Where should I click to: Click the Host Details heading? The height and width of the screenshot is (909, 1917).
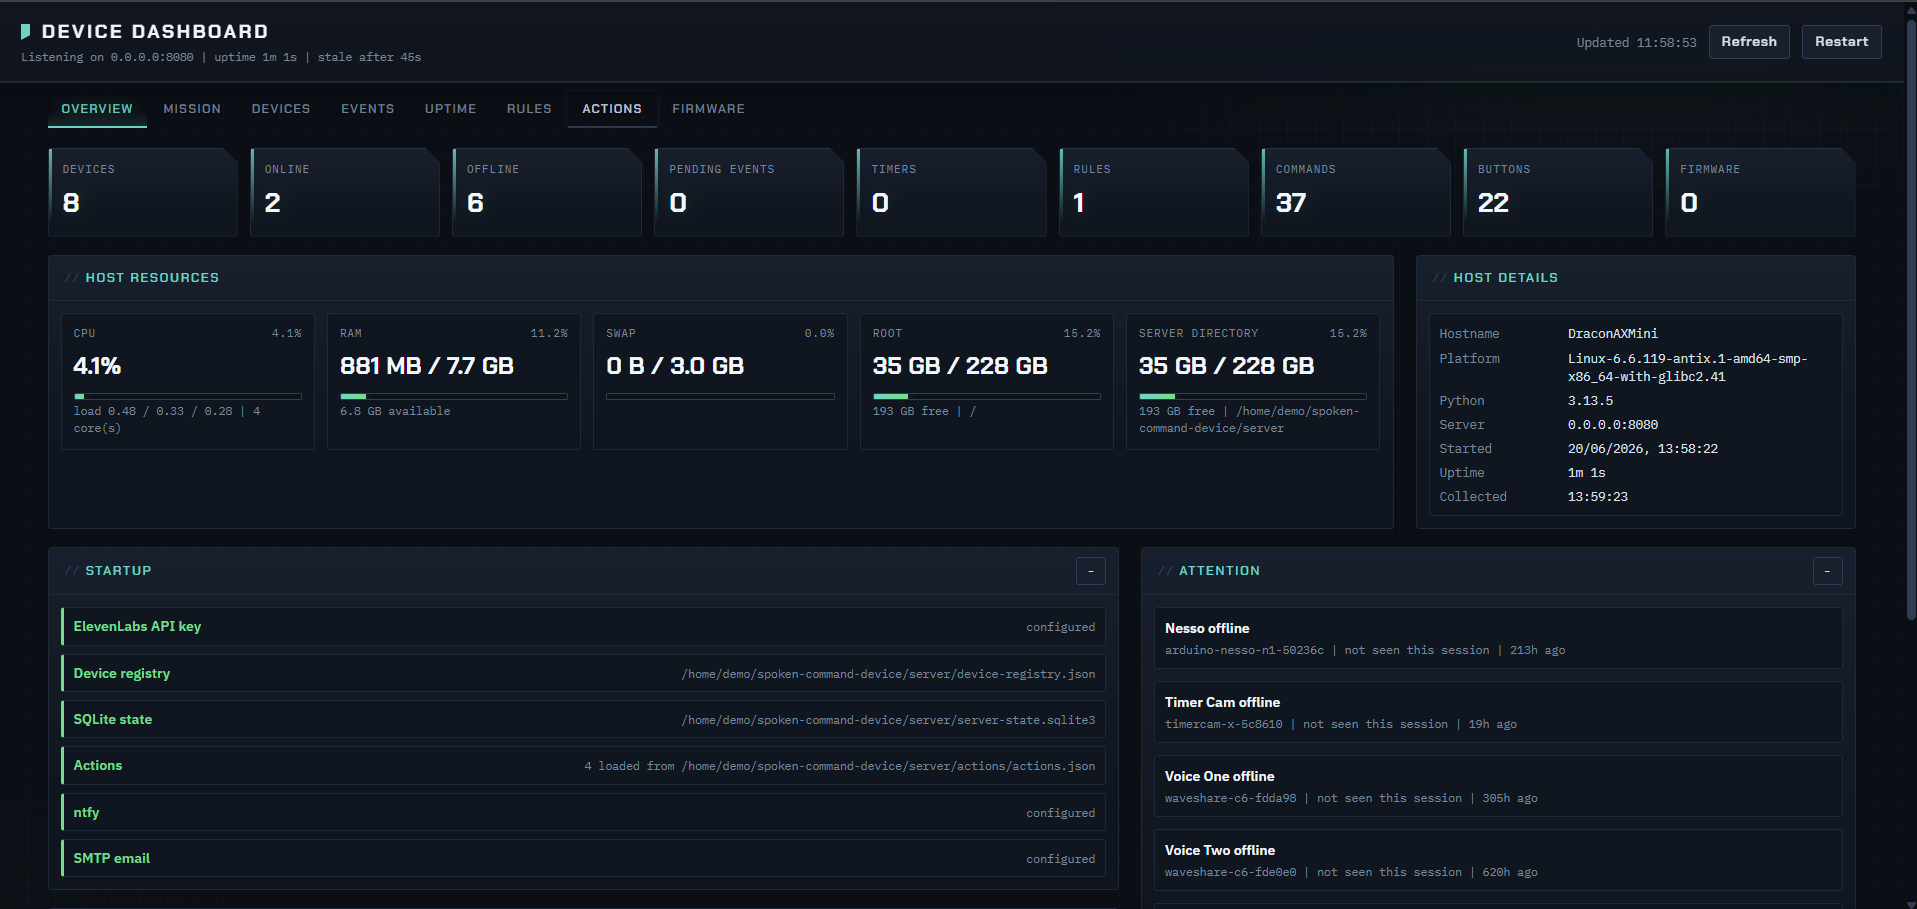tap(1505, 278)
